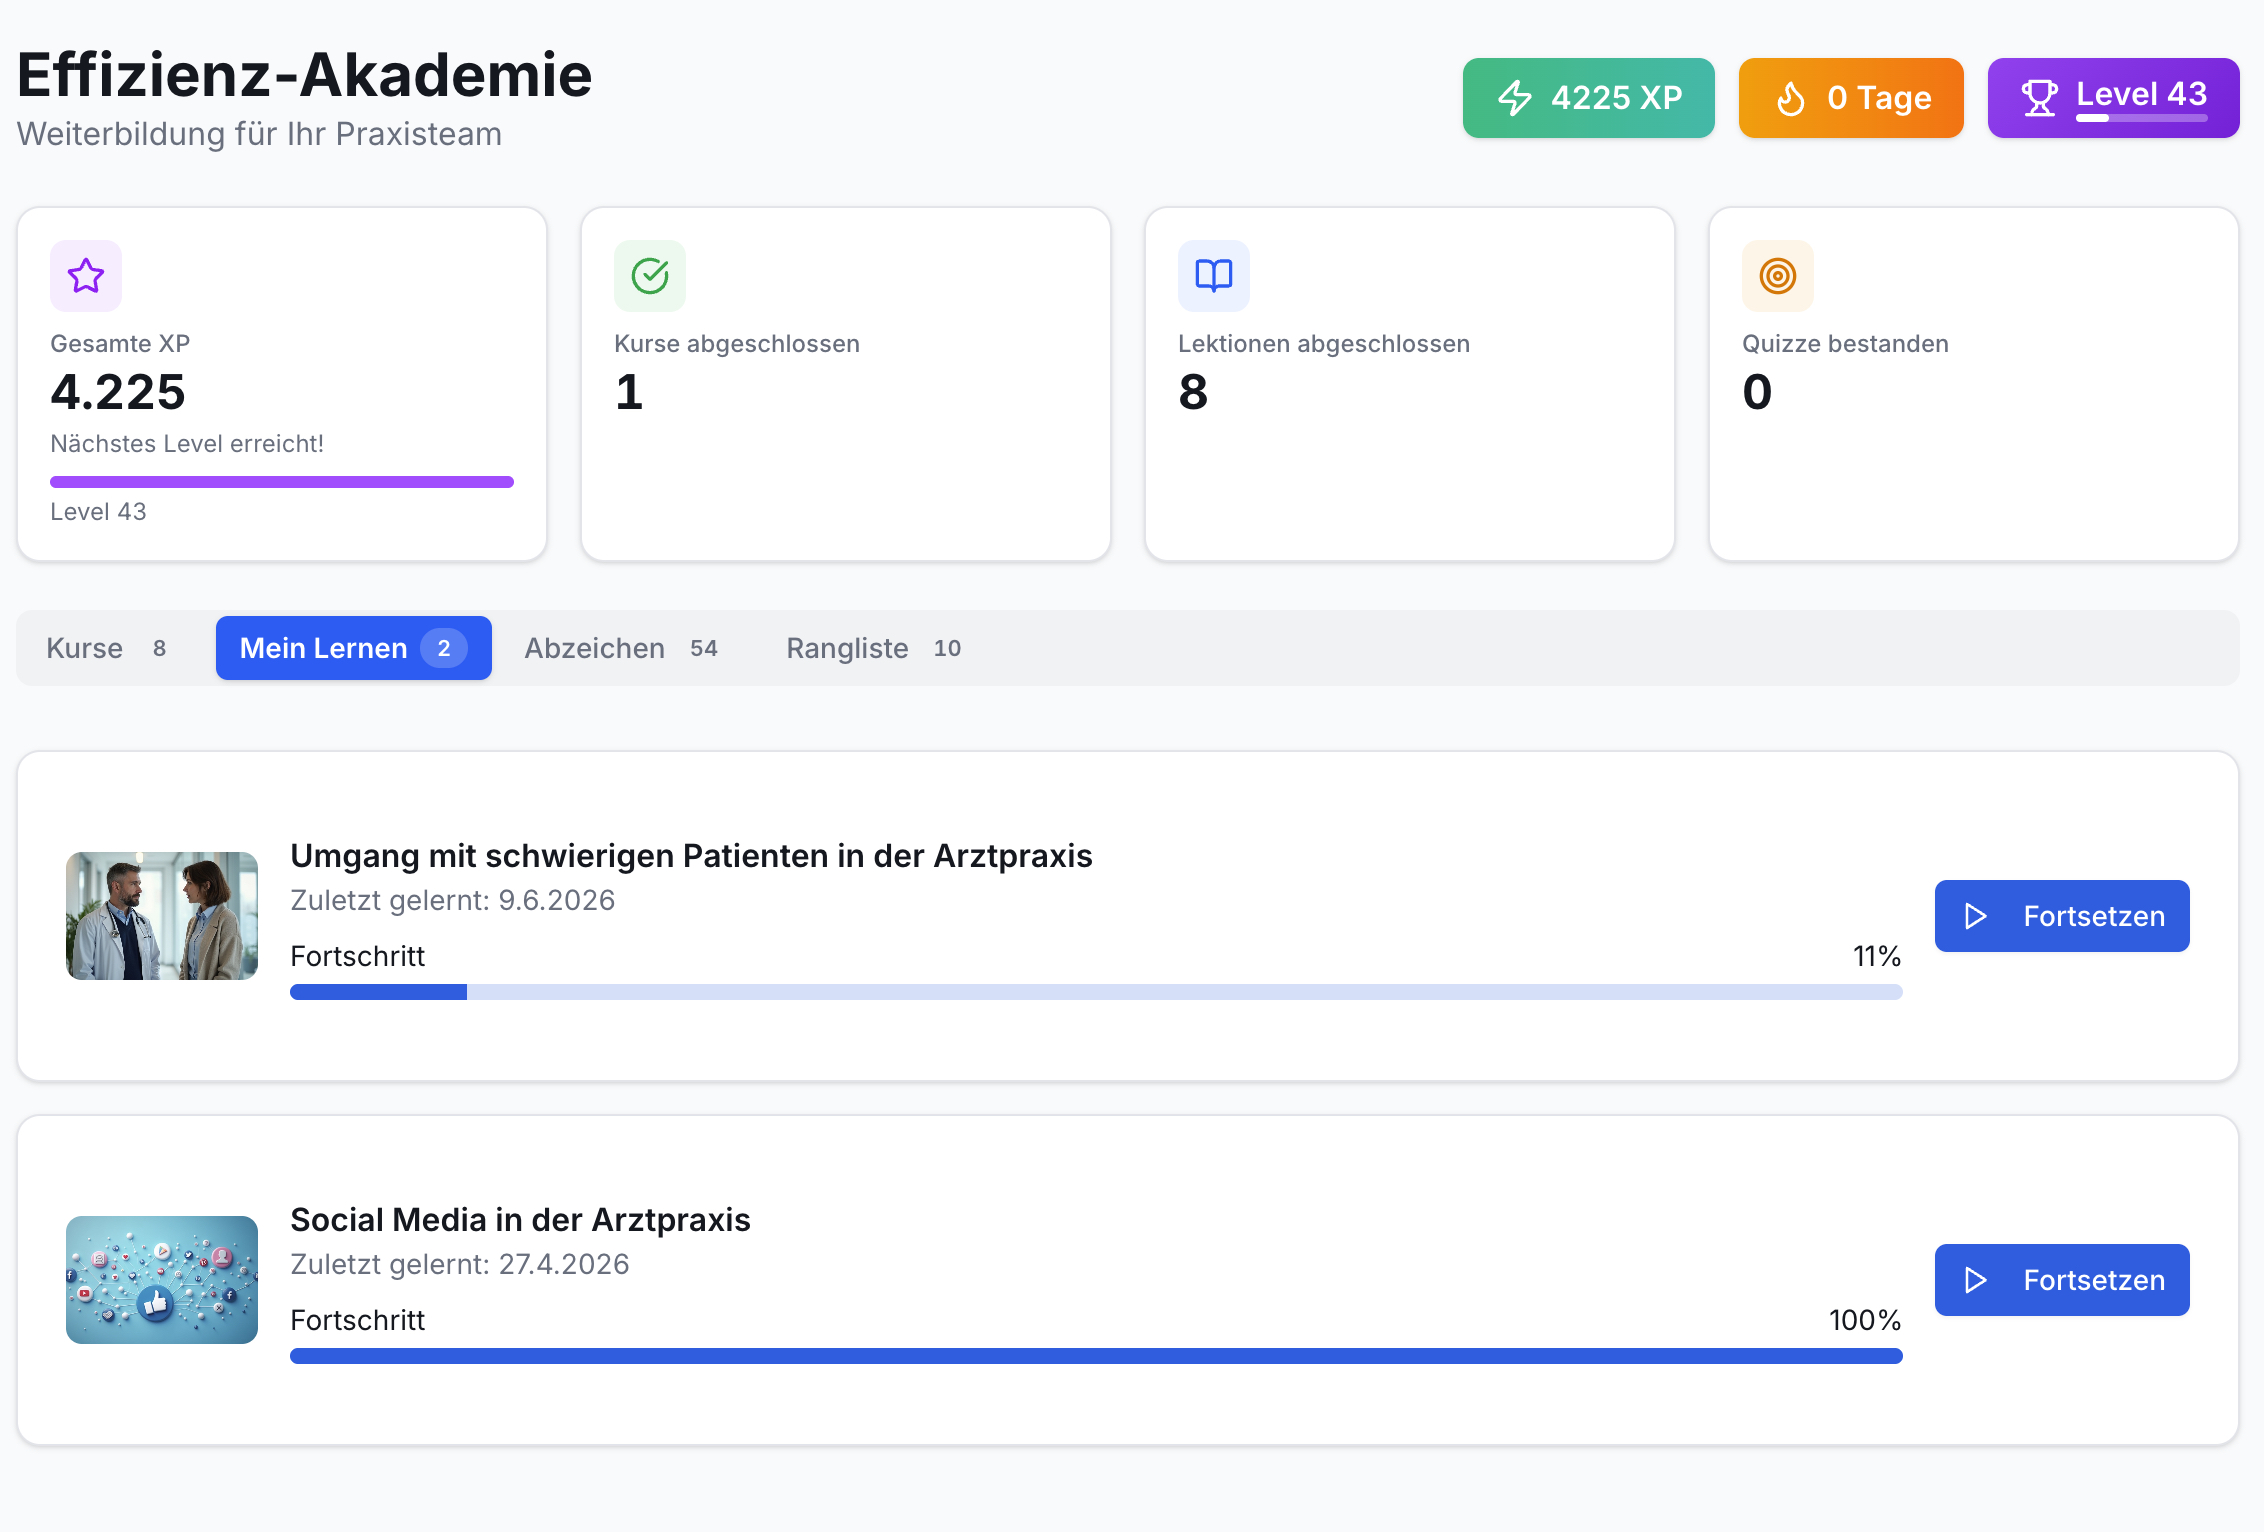Click the 'Nächstes Level erreicht!' text
Screen dimensions: 2264x1532
pyautogui.click(x=187, y=444)
